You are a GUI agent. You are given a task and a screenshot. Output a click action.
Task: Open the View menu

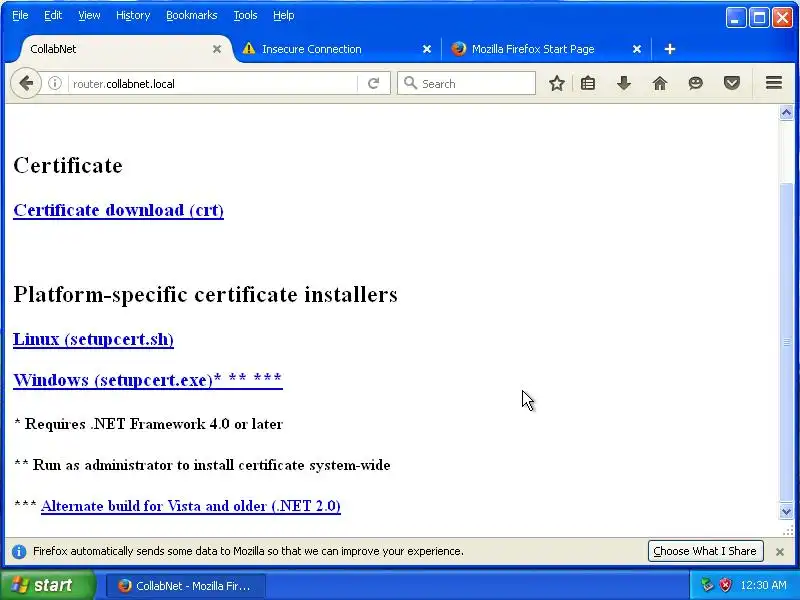89,15
